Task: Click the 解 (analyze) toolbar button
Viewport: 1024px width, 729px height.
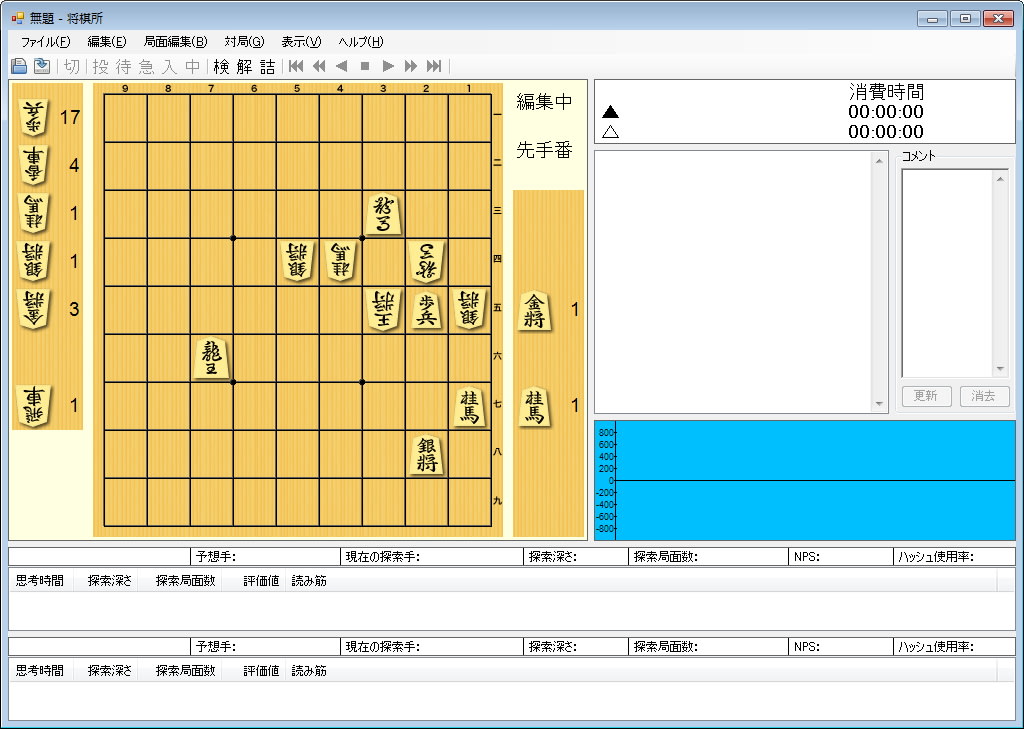Action: click(x=244, y=66)
